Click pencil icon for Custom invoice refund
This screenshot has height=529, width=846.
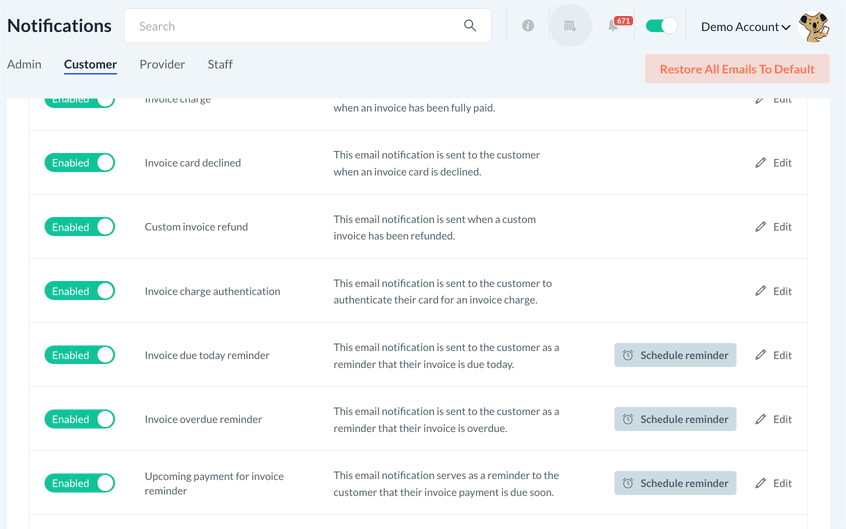coord(760,227)
